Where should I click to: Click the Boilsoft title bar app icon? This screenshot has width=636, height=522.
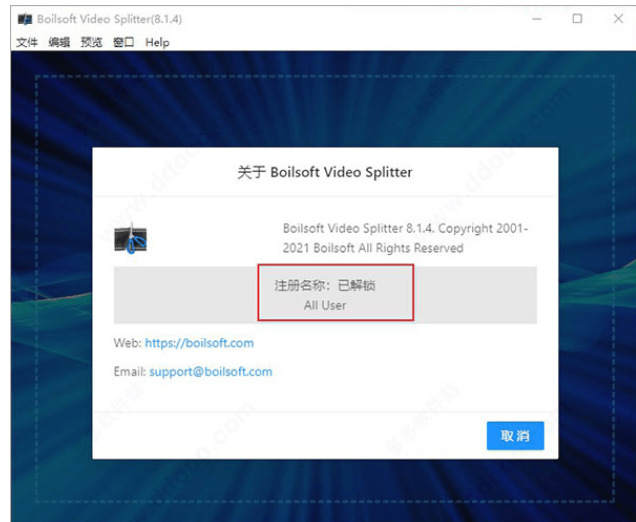[25, 19]
